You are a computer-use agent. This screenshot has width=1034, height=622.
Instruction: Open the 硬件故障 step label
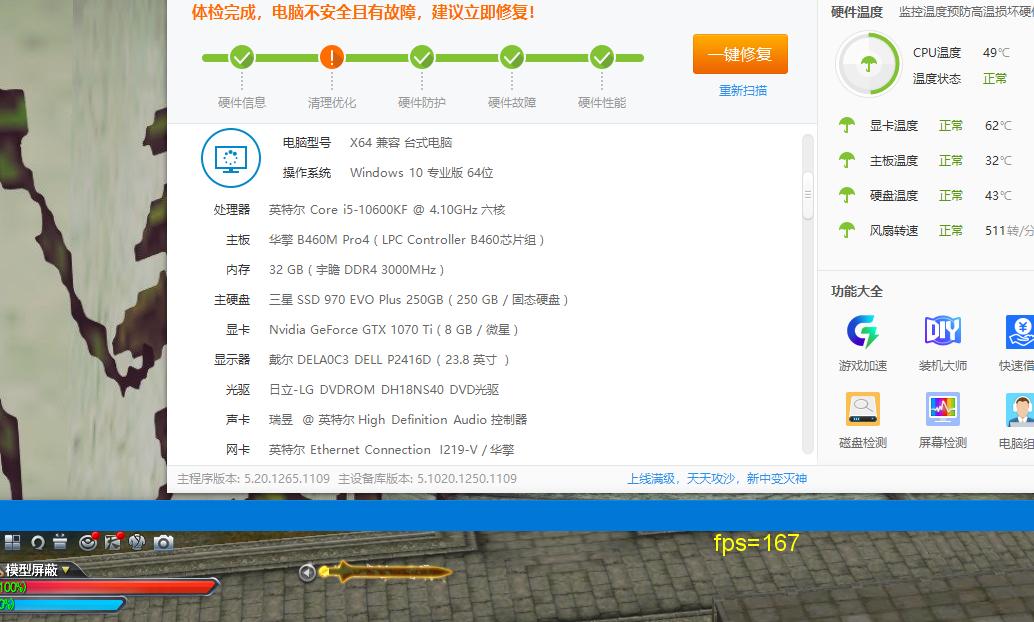tap(512, 102)
